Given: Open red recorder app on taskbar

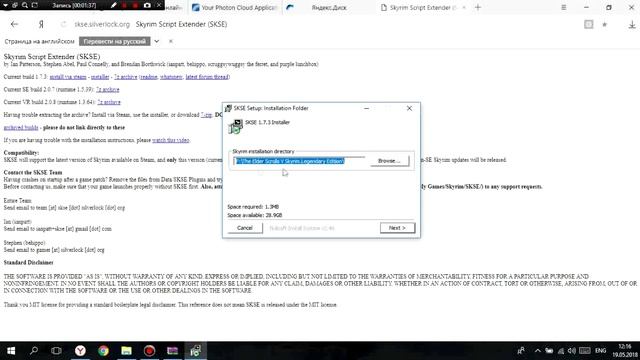Looking at the screenshot, I should click(x=149, y=351).
